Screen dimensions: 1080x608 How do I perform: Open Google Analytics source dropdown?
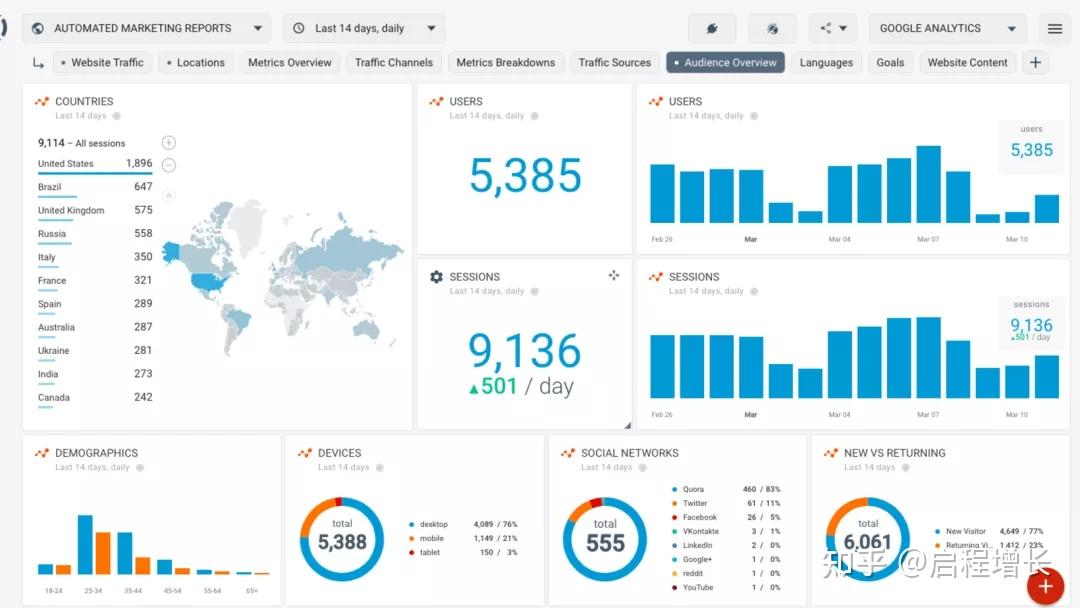coord(948,28)
